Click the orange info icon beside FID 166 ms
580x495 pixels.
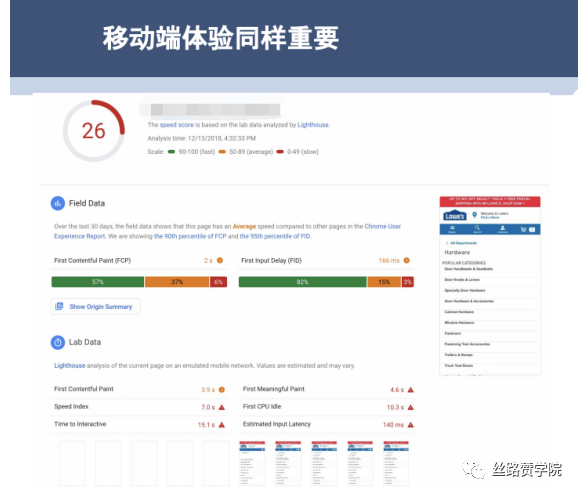pos(407,260)
